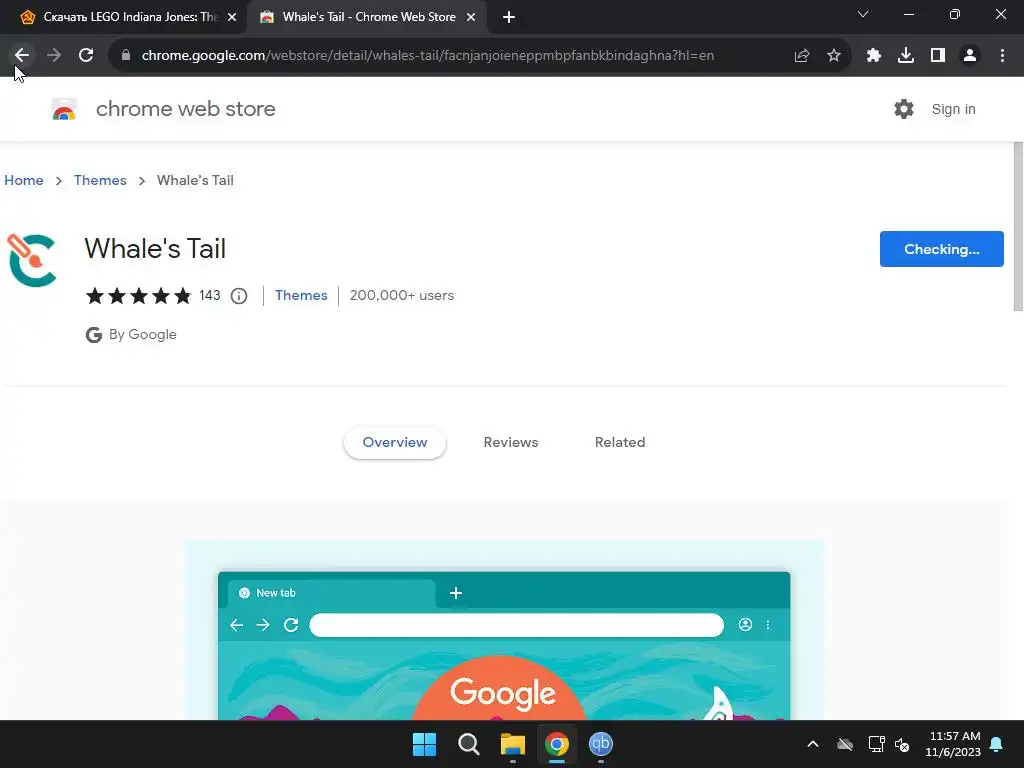The width and height of the screenshot is (1024, 768).
Task: Click the Home breadcrumb link
Action: [x=24, y=180]
